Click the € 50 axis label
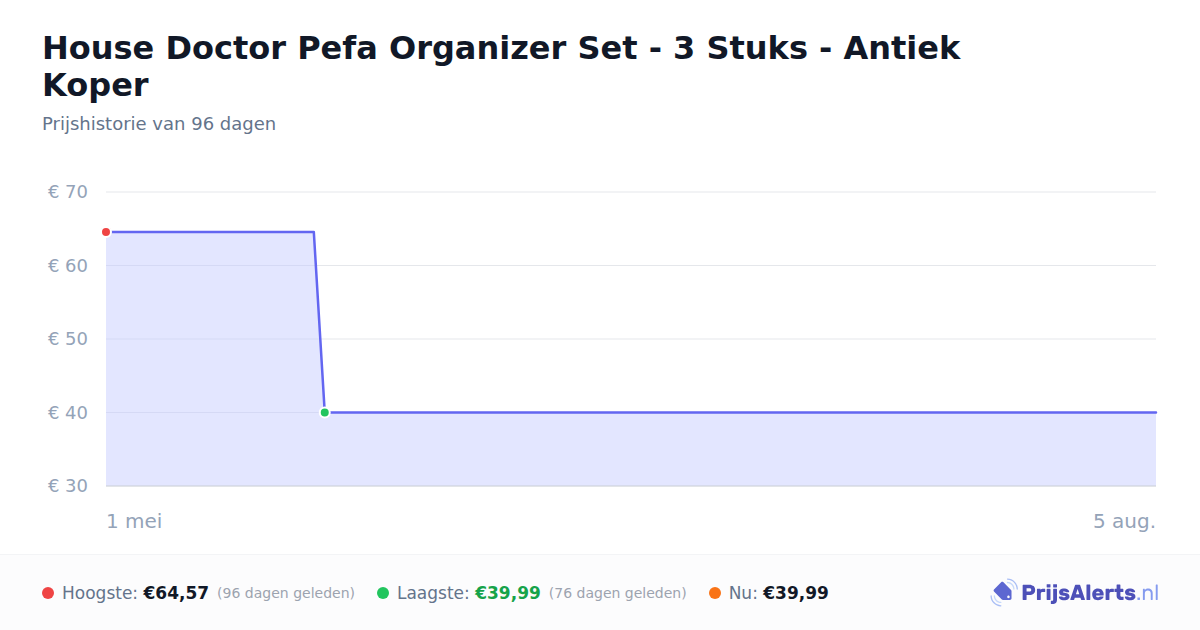The height and width of the screenshot is (630, 1200). (68, 339)
